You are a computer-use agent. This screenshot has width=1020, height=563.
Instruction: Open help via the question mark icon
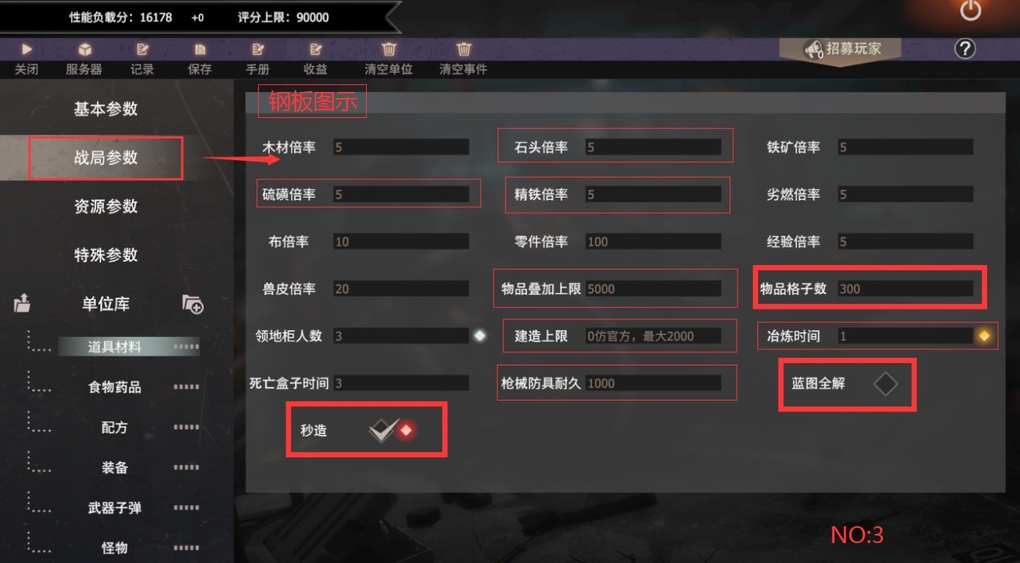click(x=965, y=48)
